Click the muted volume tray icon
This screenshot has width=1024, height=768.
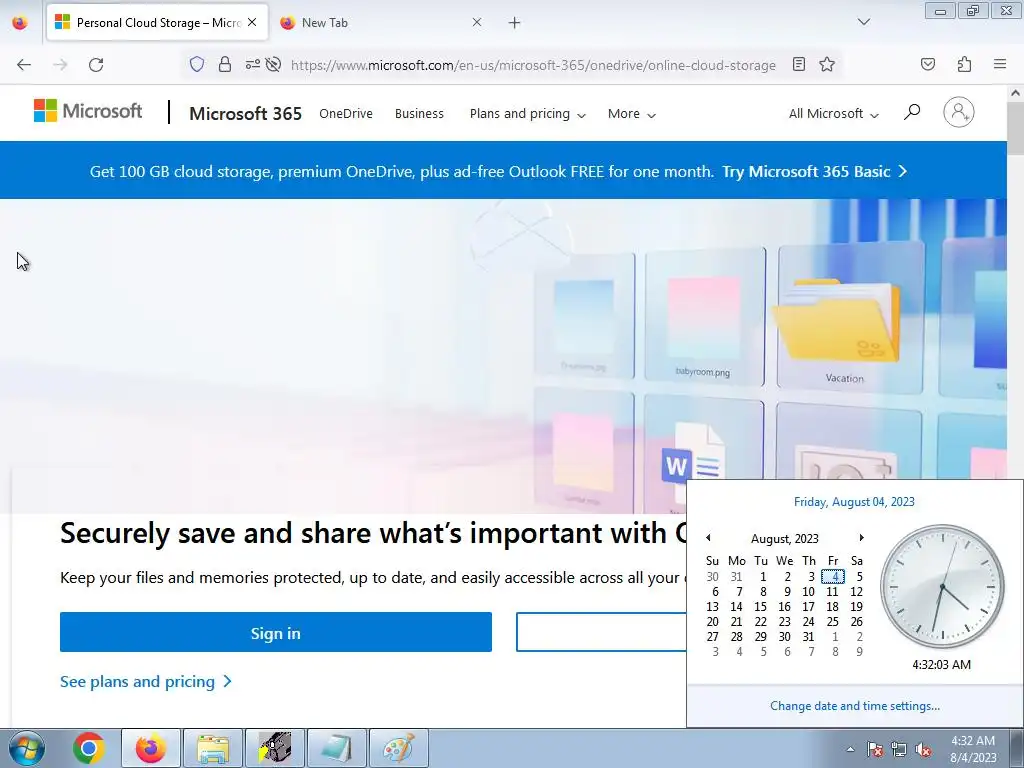(x=923, y=749)
